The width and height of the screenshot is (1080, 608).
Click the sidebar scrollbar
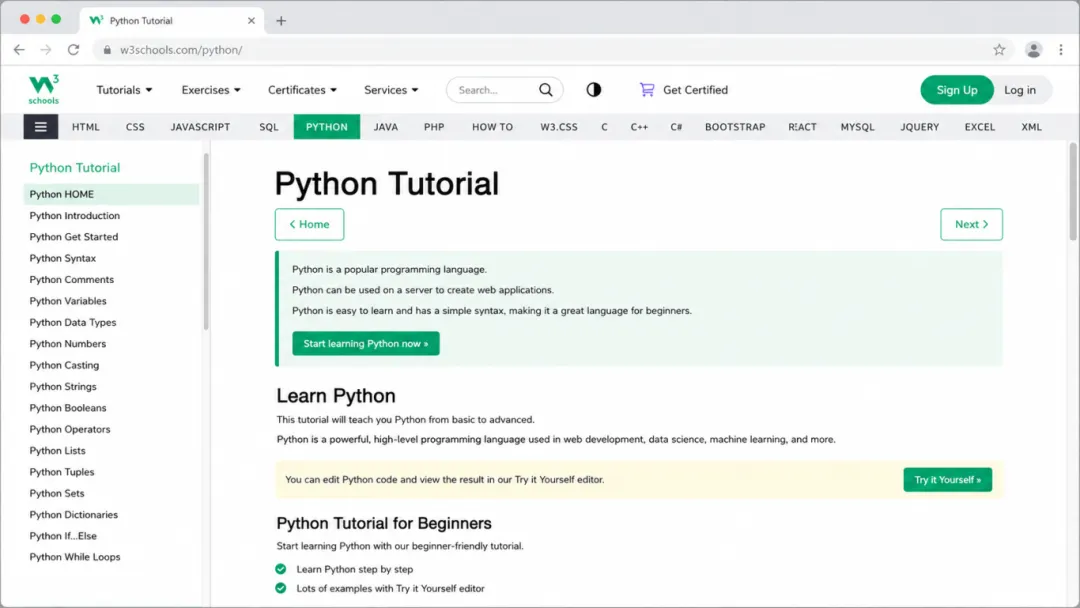pos(205,241)
